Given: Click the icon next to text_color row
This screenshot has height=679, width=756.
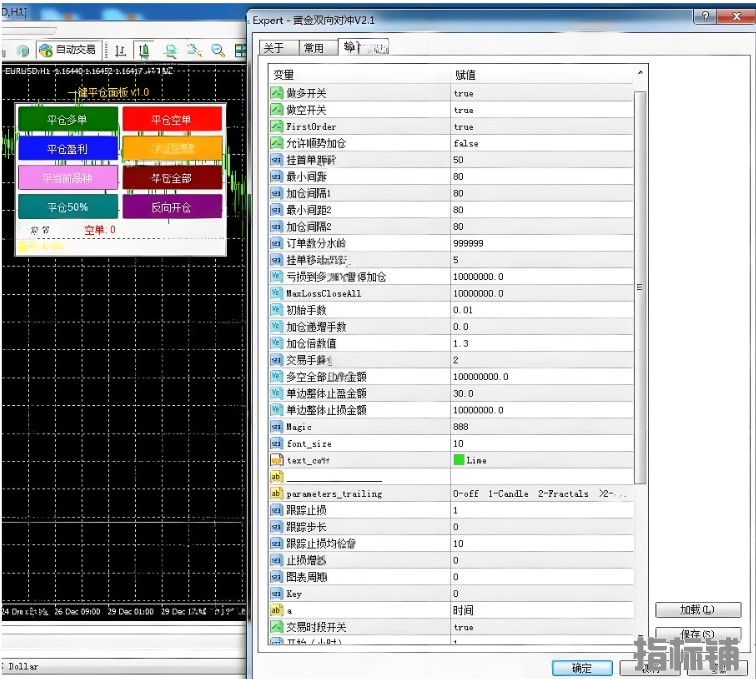Looking at the screenshot, I should [277, 461].
